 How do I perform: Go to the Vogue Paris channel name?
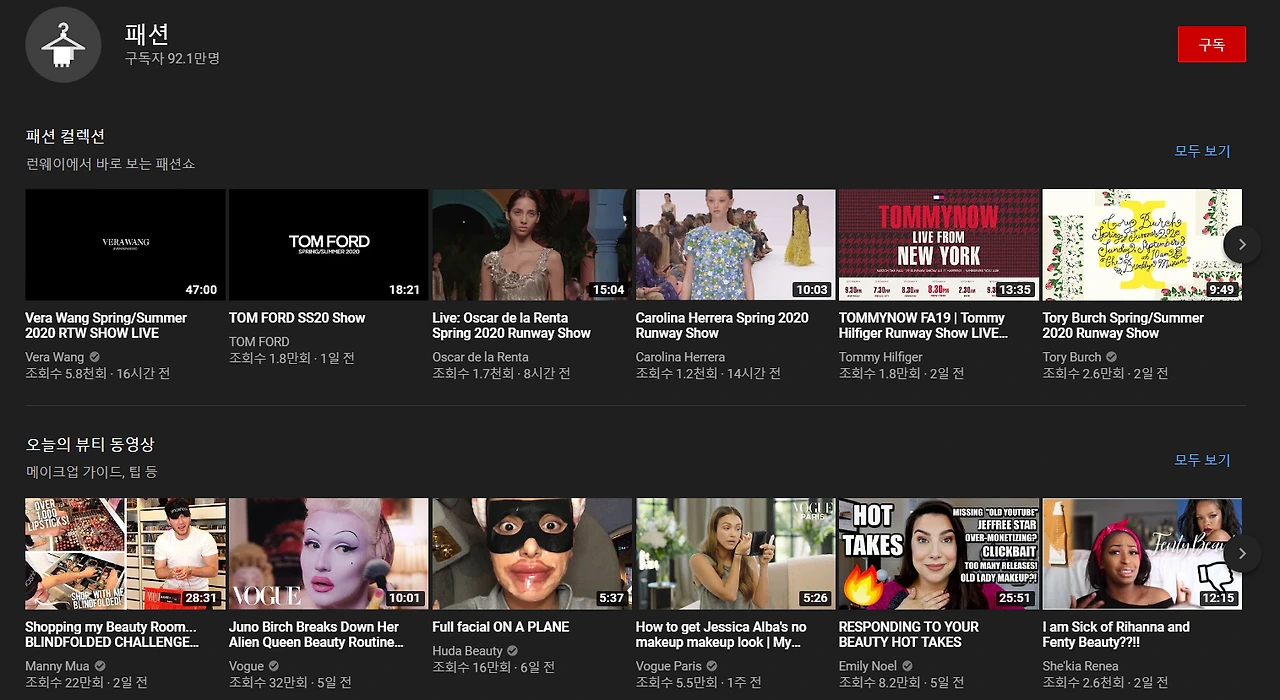click(669, 666)
